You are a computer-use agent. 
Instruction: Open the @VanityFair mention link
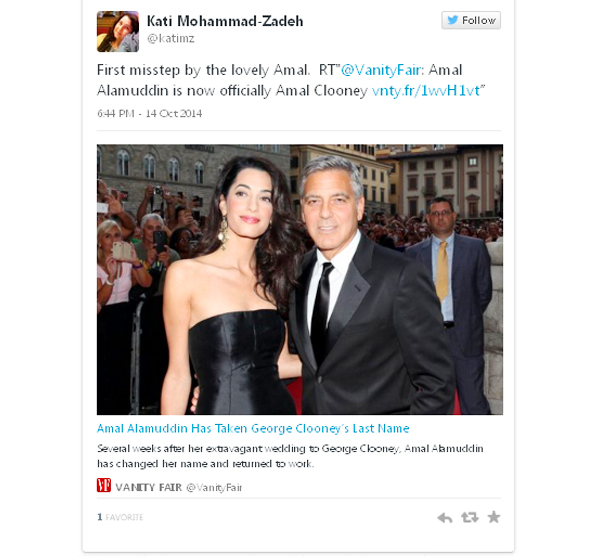(382, 70)
